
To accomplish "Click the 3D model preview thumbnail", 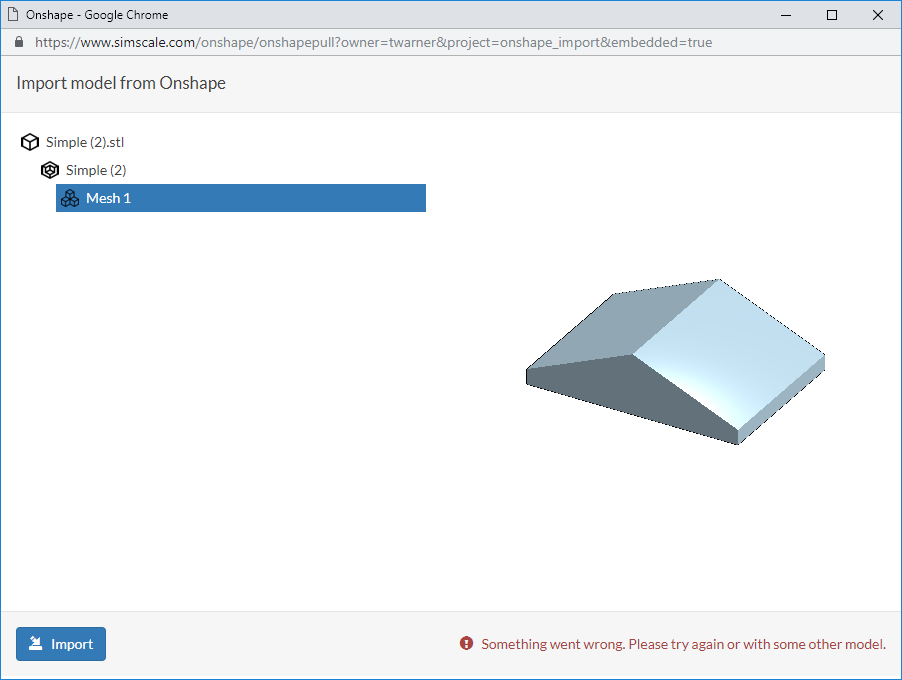I will click(x=675, y=362).
